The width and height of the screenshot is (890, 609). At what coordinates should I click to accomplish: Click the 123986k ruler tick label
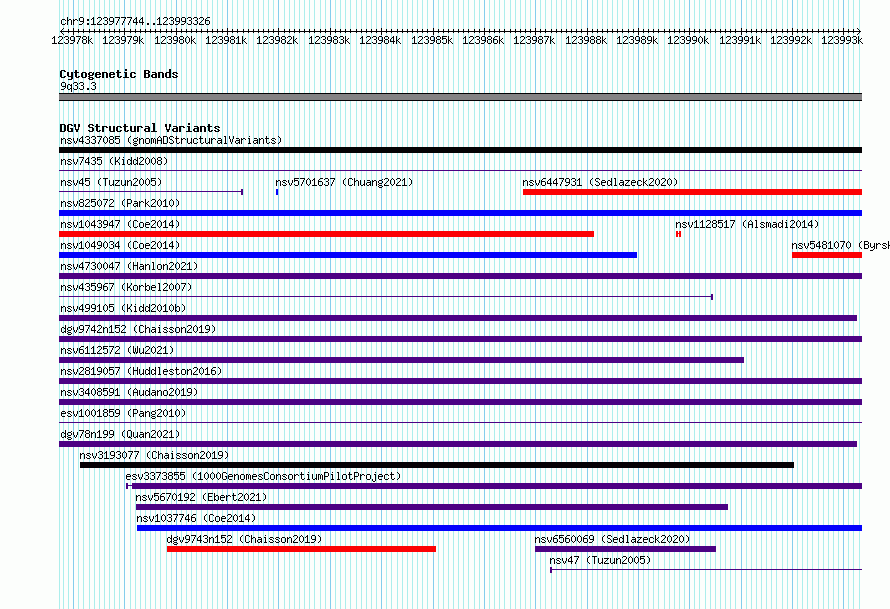tap(483, 40)
